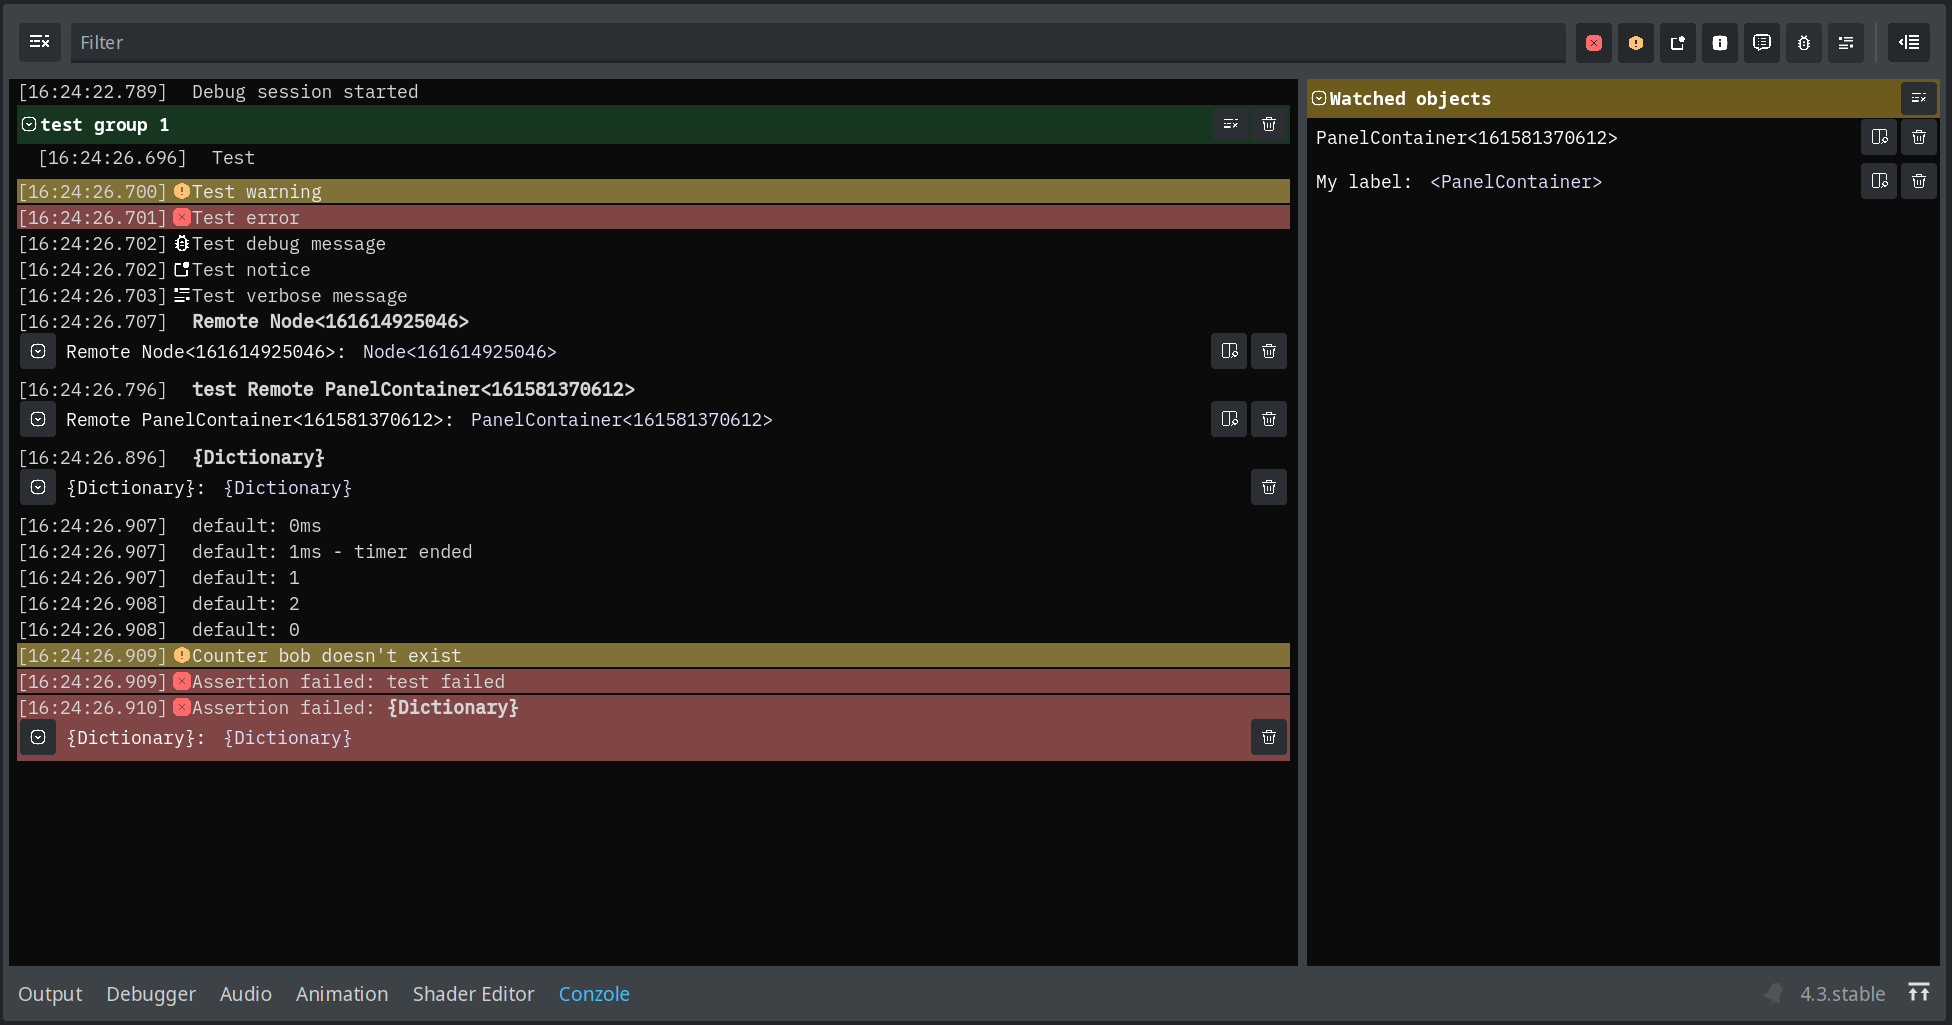
Task: Toggle verbose messages filter in toolbar
Action: click(1846, 43)
